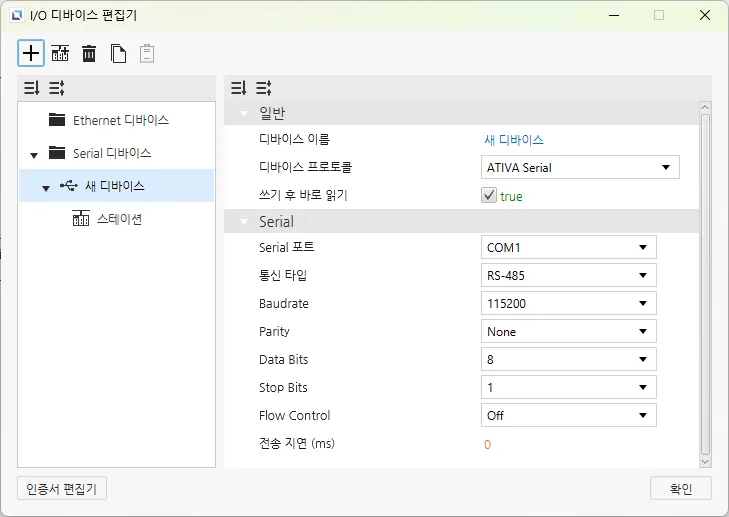
Task: Open the Serial 포트 COM1 dropdown
Action: click(568, 247)
